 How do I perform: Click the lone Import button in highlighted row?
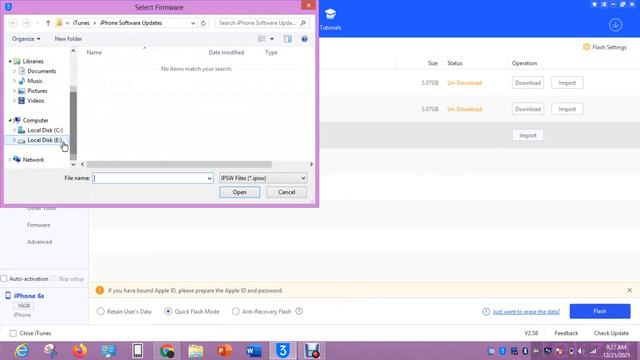(527, 135)
